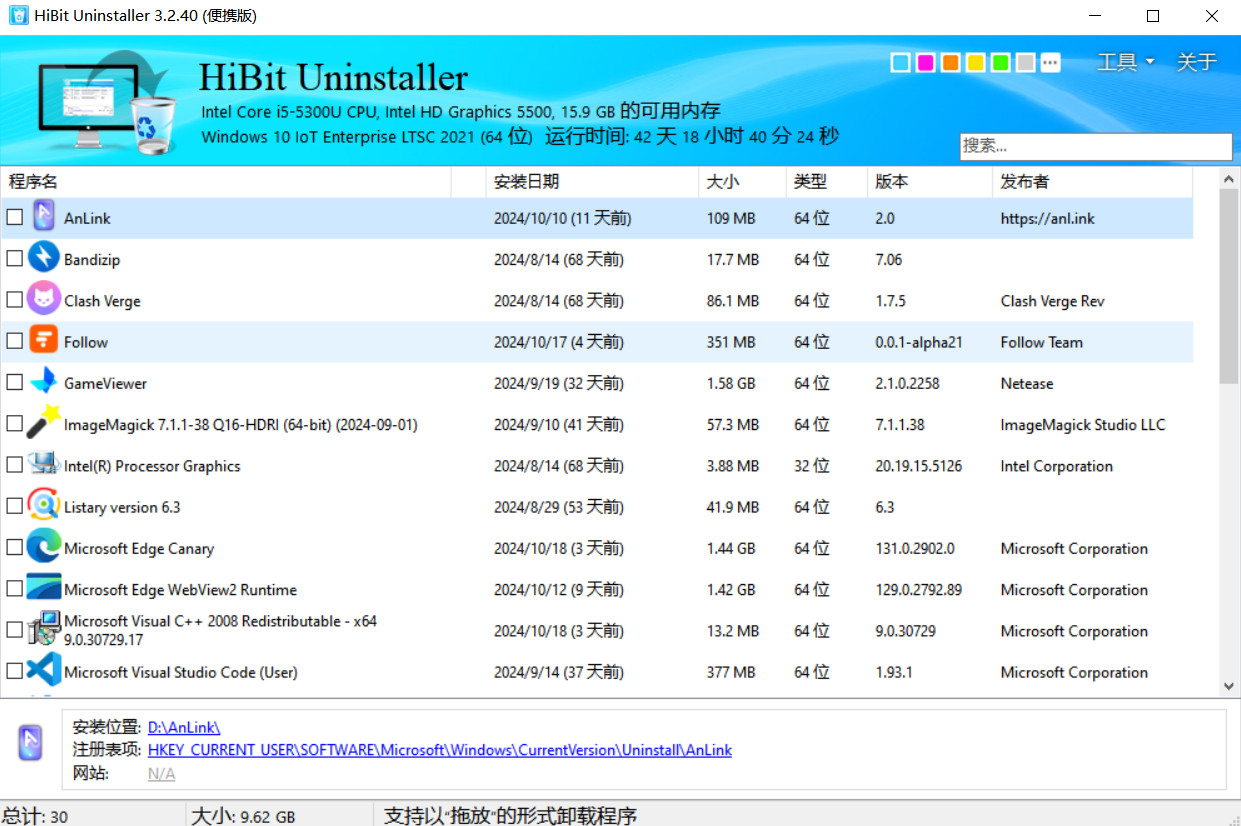The image size is (1241, 826).
Task: Click the Intel Processor Graphics icon
Action: [x=44, y=464]
